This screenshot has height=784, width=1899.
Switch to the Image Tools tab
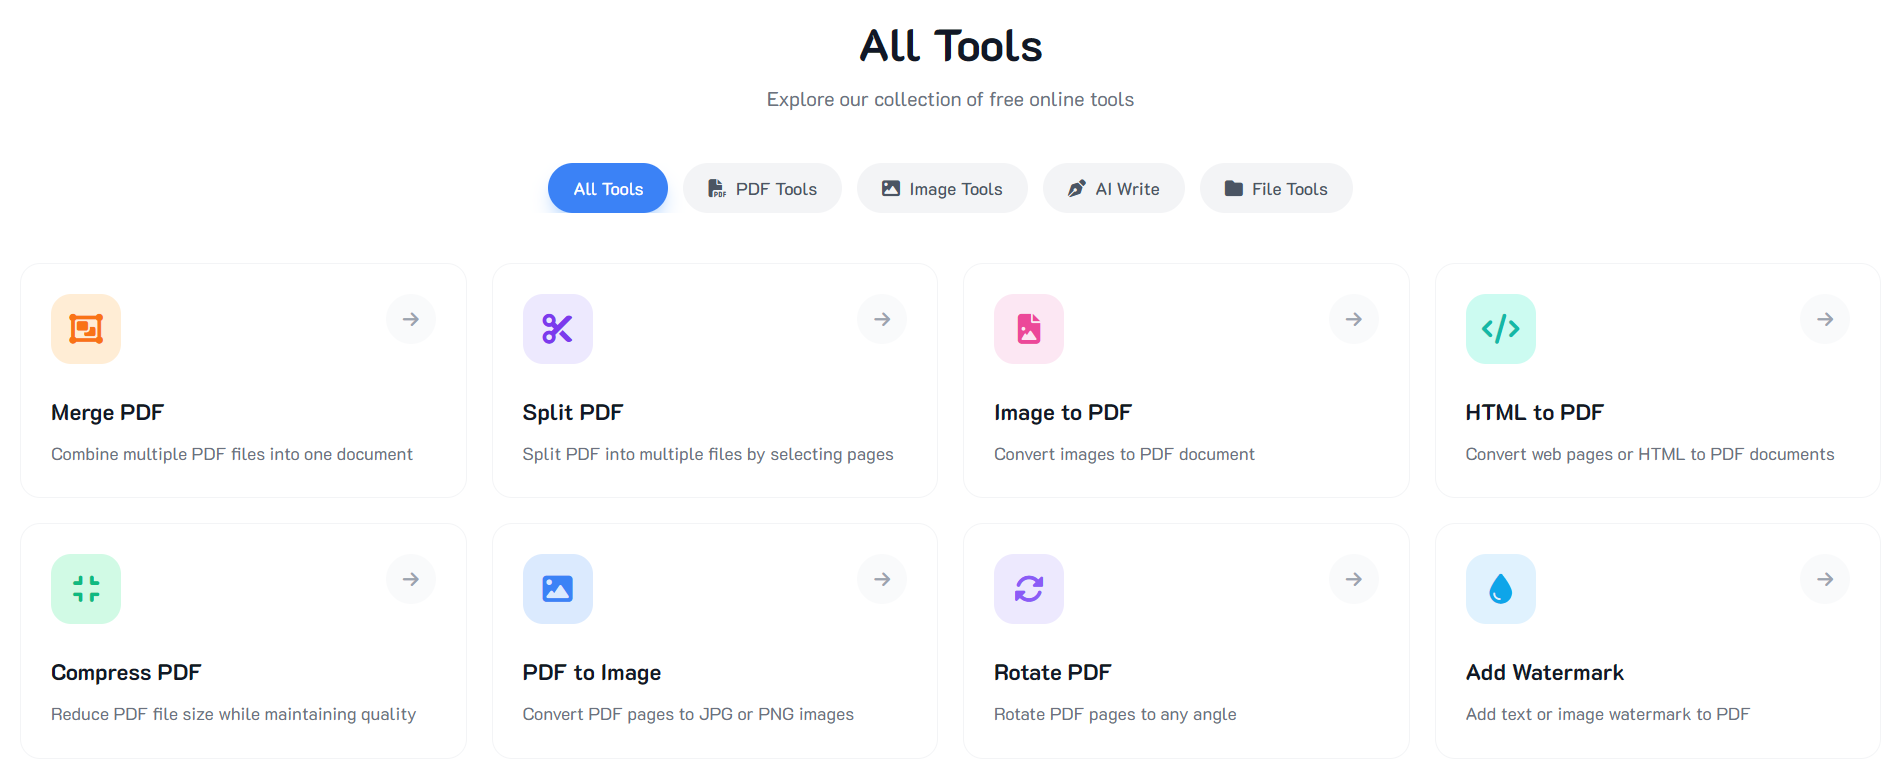[942, 188]
